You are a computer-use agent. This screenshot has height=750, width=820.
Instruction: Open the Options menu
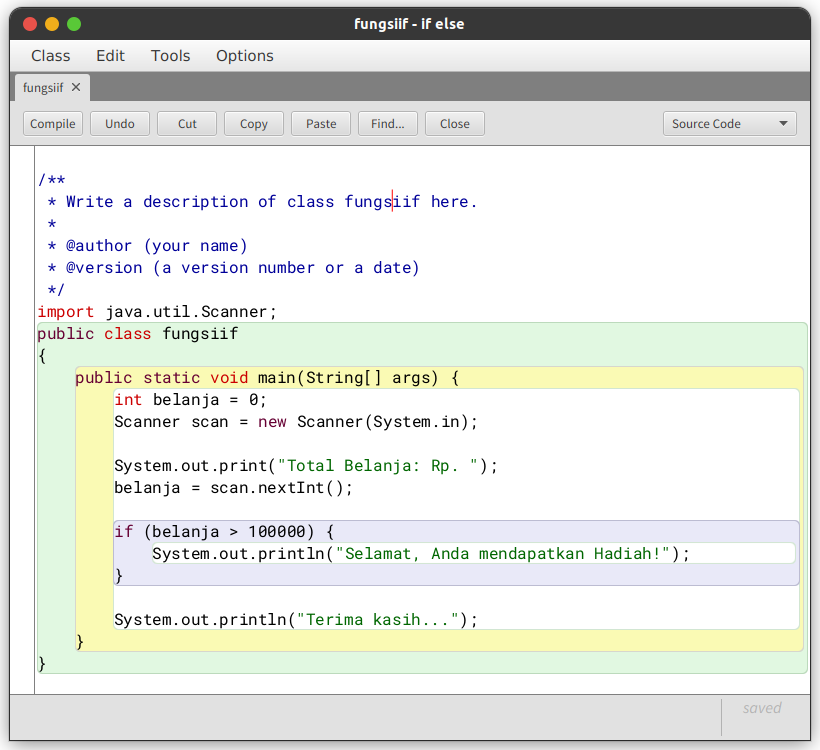(x=244, y=56)
